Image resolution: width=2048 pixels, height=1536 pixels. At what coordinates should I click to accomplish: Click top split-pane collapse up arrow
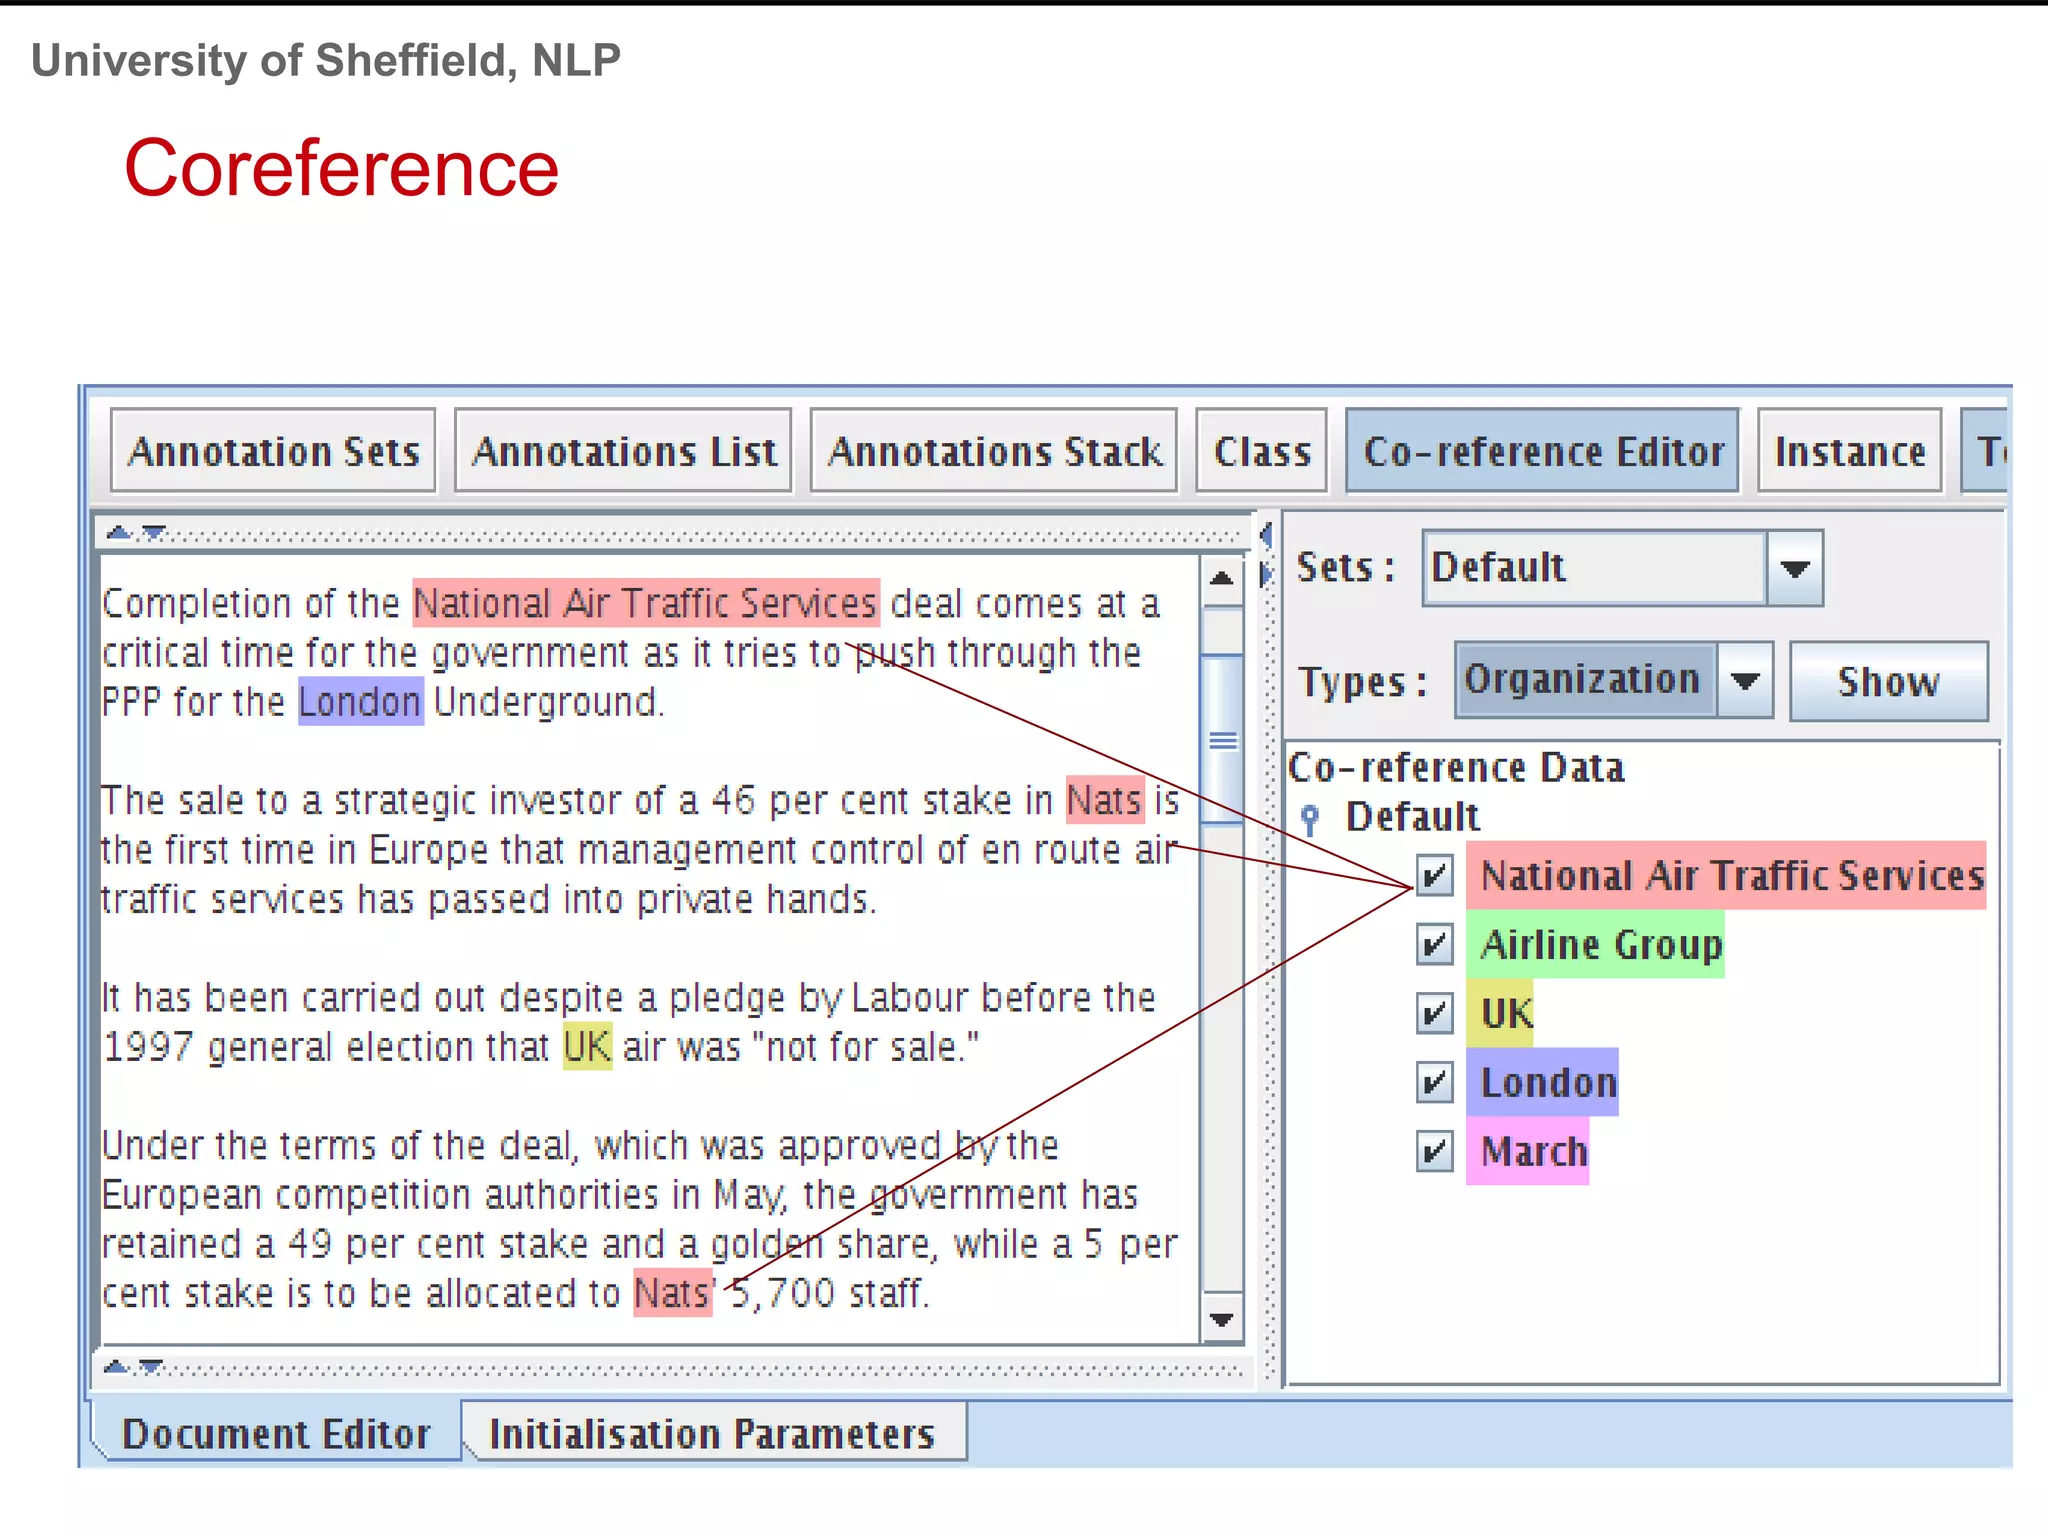(x=119, y=532)
